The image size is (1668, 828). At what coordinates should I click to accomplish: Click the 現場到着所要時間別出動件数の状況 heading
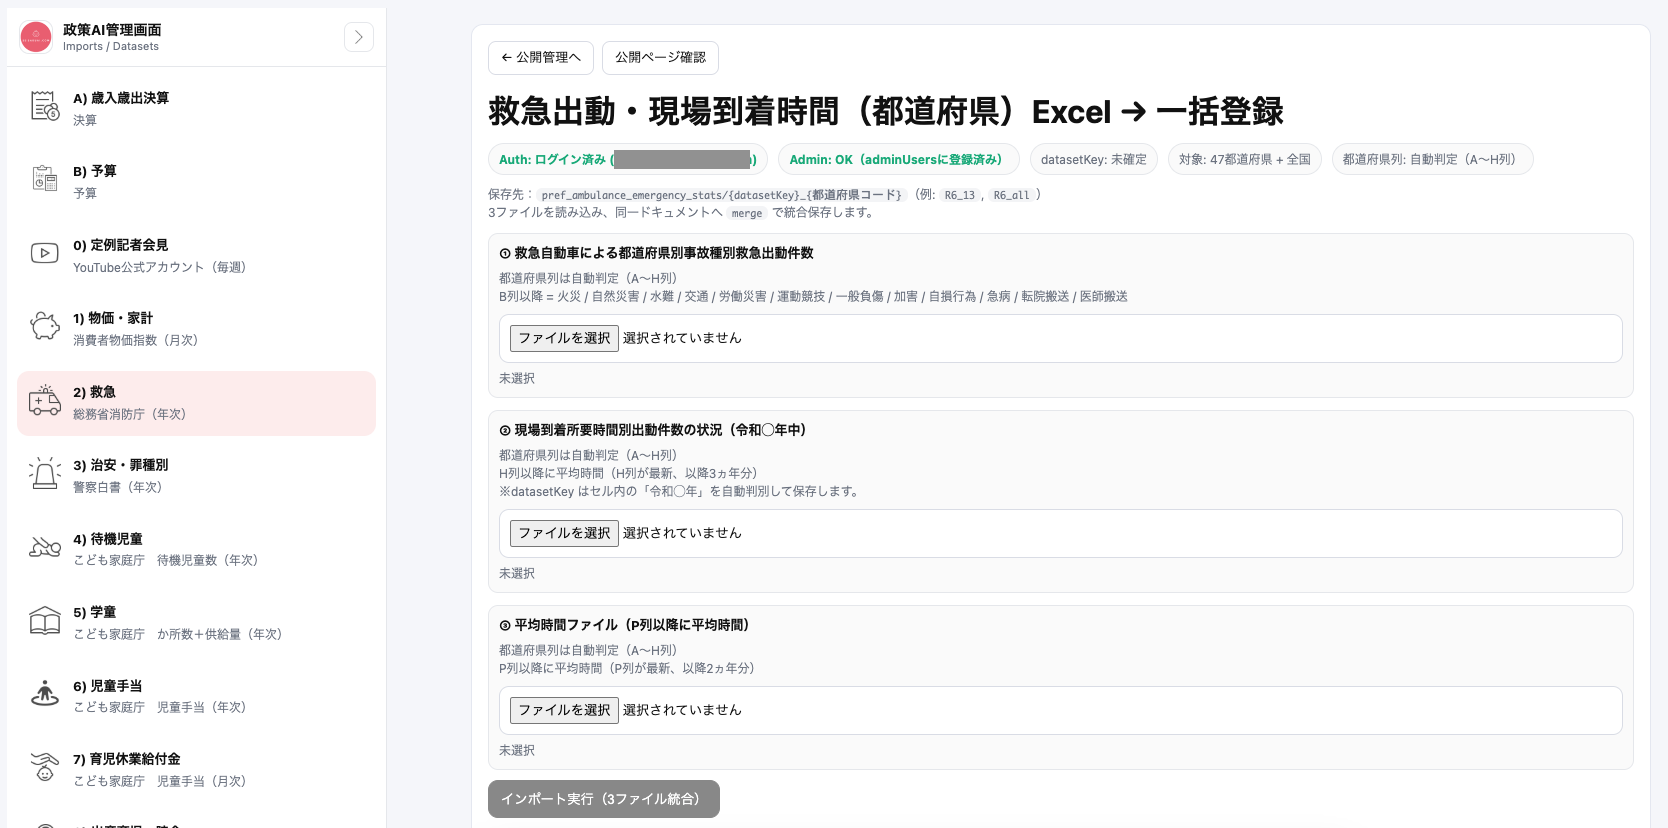tap(660, 430)
